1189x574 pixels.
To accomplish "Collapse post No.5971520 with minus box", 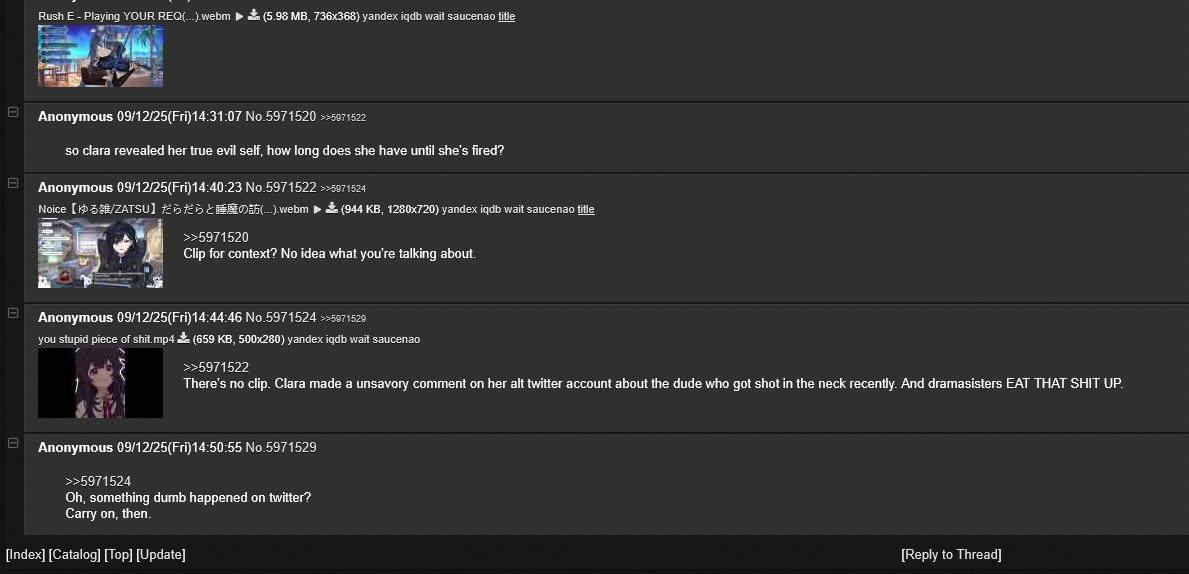I will (13, 112).
